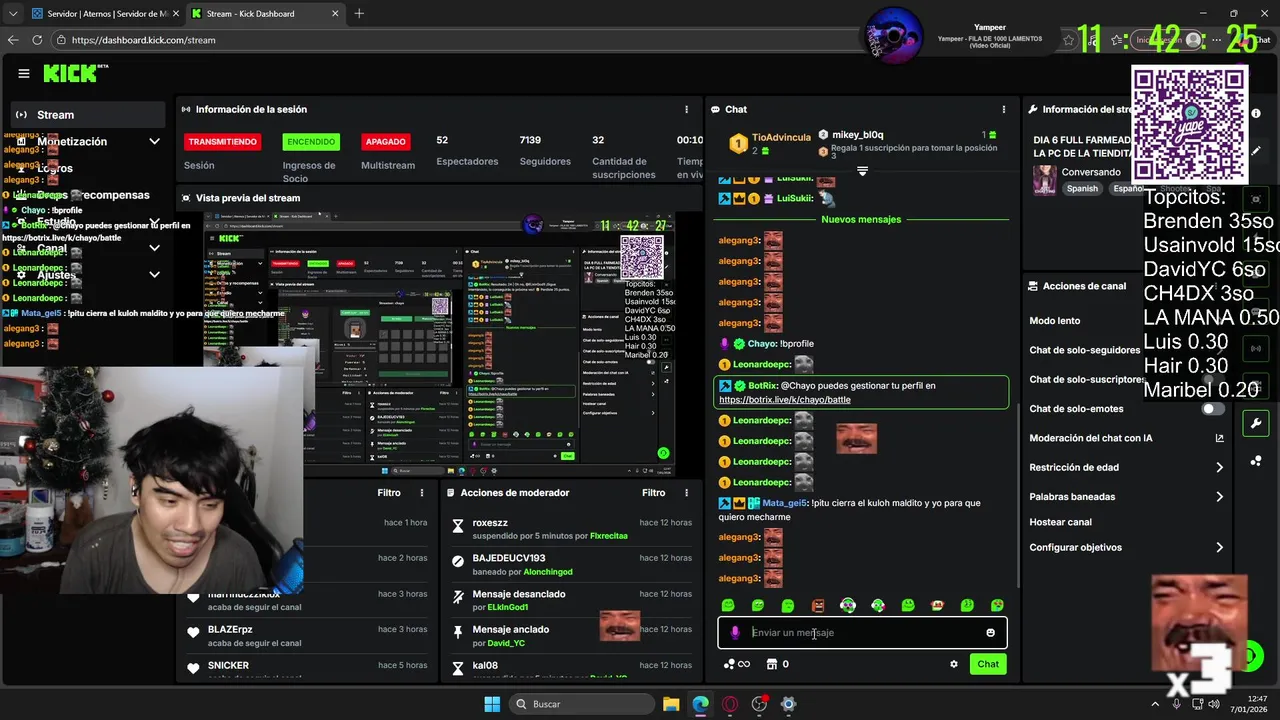
Task: Select roxeszz suspended entry in moderator actions
Action: 569,529
